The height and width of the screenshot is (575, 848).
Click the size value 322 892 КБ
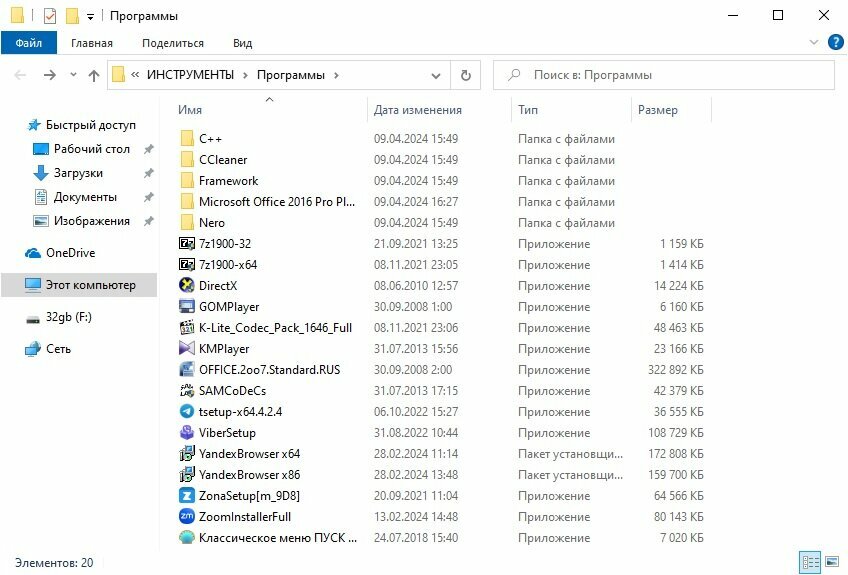click(x=675, y=370)
